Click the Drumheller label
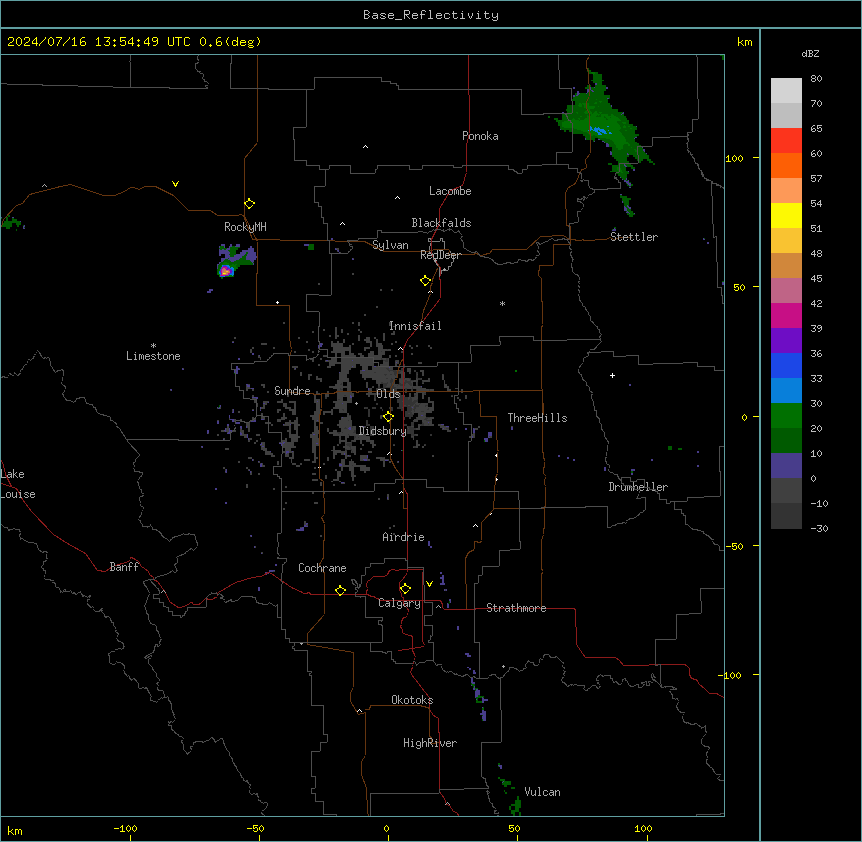This screenshot has width=862, height=842. pyautogui.click(x=638, y=487)
